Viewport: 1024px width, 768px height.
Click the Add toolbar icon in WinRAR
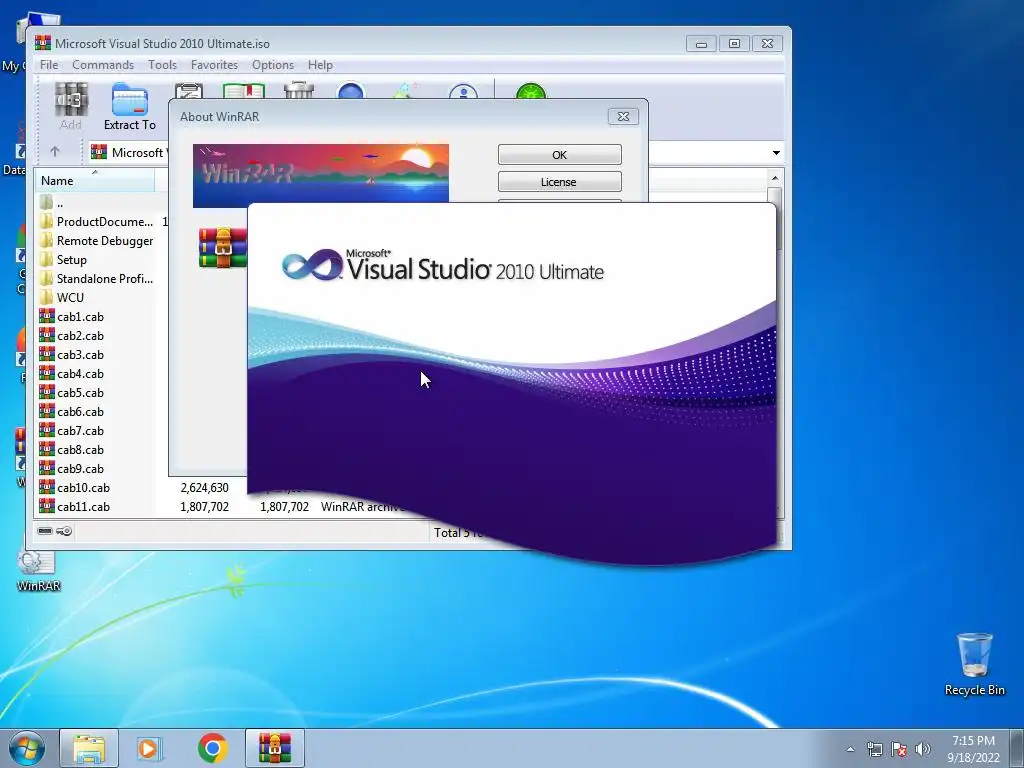(71, 100)
